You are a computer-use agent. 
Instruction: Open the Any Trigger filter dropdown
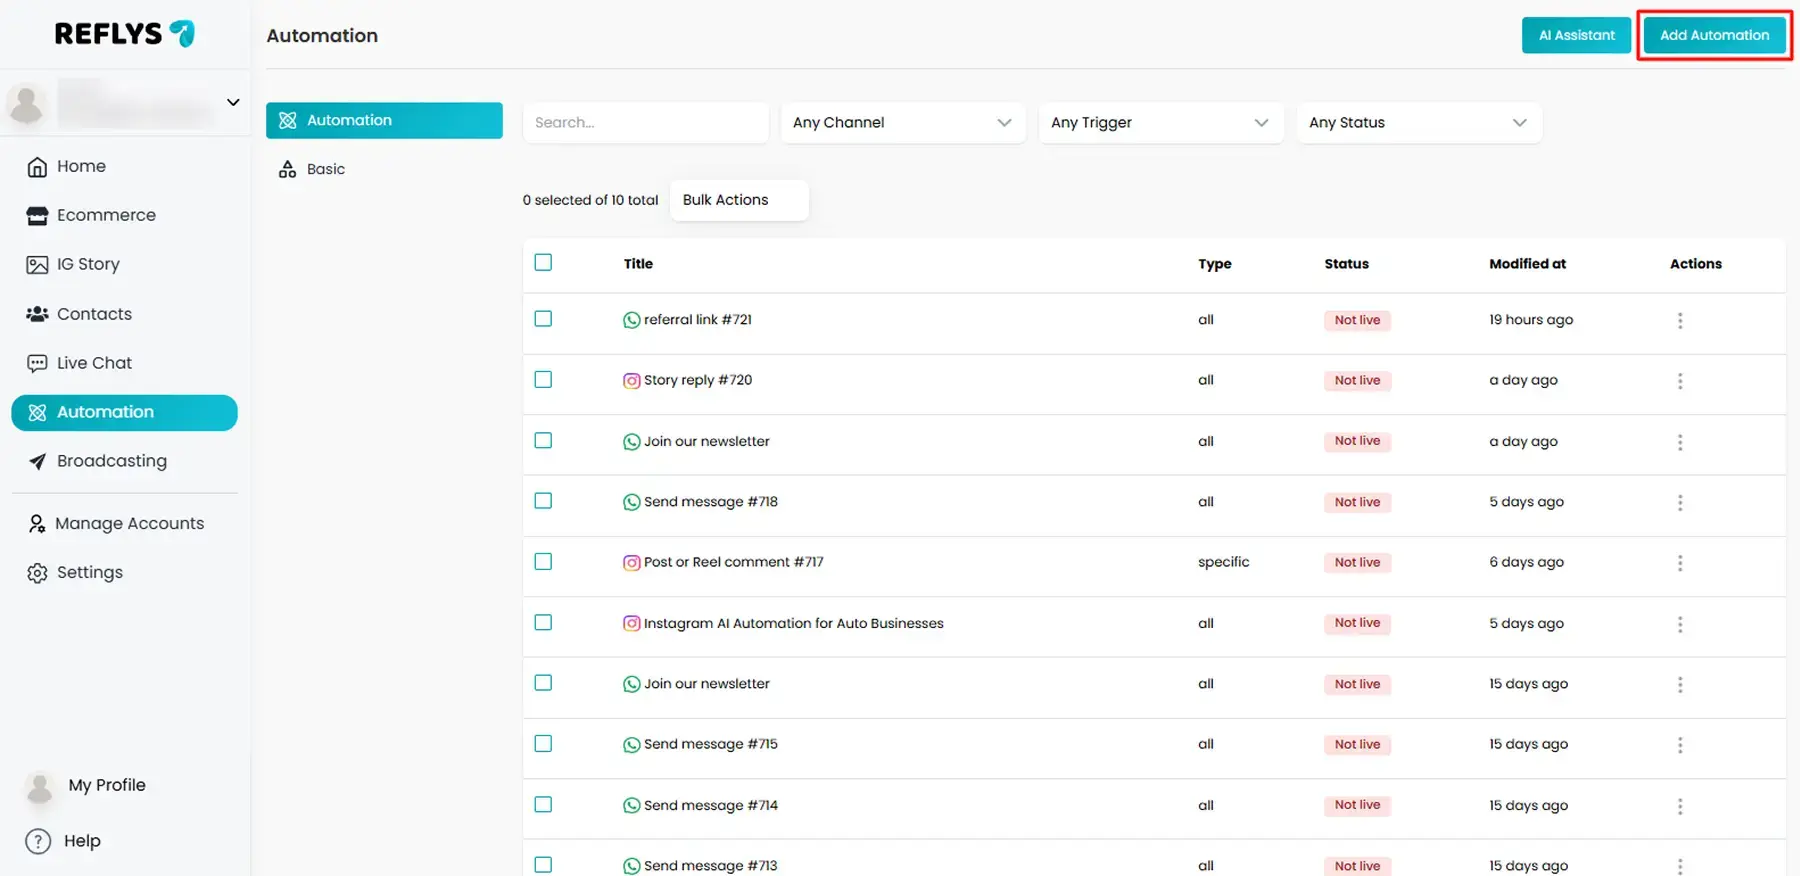[x=1160, y=123]
